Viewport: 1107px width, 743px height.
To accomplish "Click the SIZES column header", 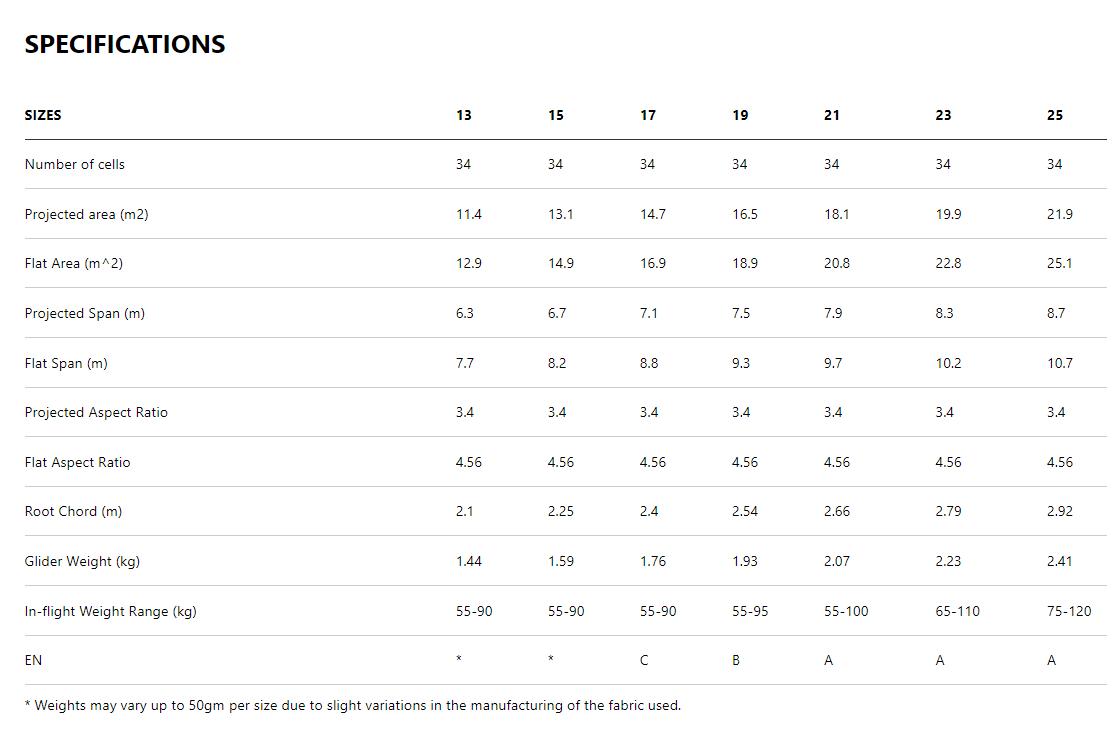I will [43, 115].
